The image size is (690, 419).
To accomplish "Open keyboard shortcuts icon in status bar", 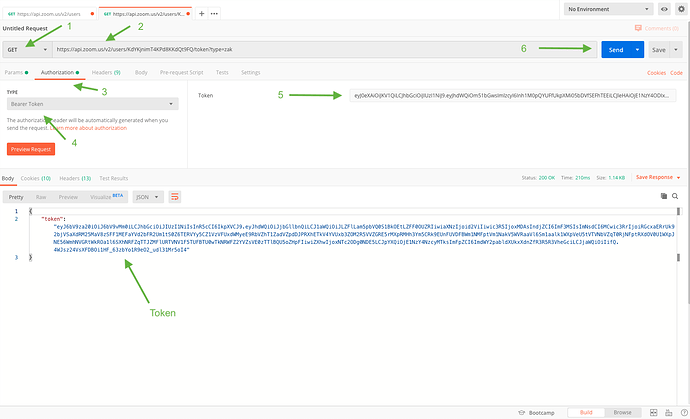I will (x=669, y=413).
